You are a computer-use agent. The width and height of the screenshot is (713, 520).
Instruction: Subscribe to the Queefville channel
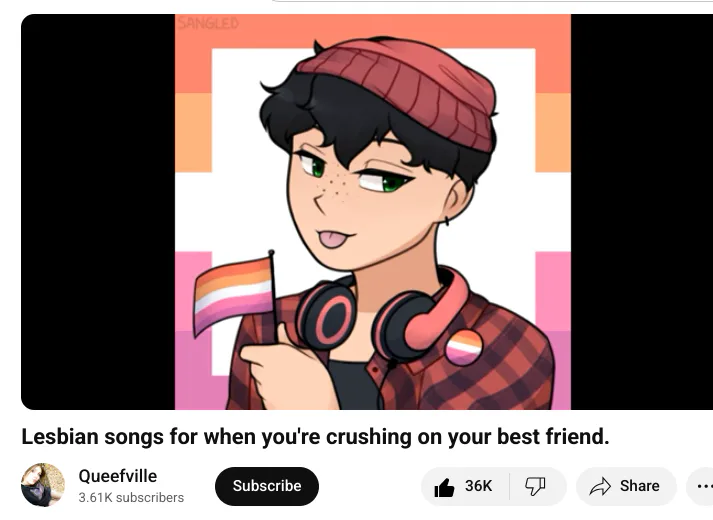pos(267,486)
